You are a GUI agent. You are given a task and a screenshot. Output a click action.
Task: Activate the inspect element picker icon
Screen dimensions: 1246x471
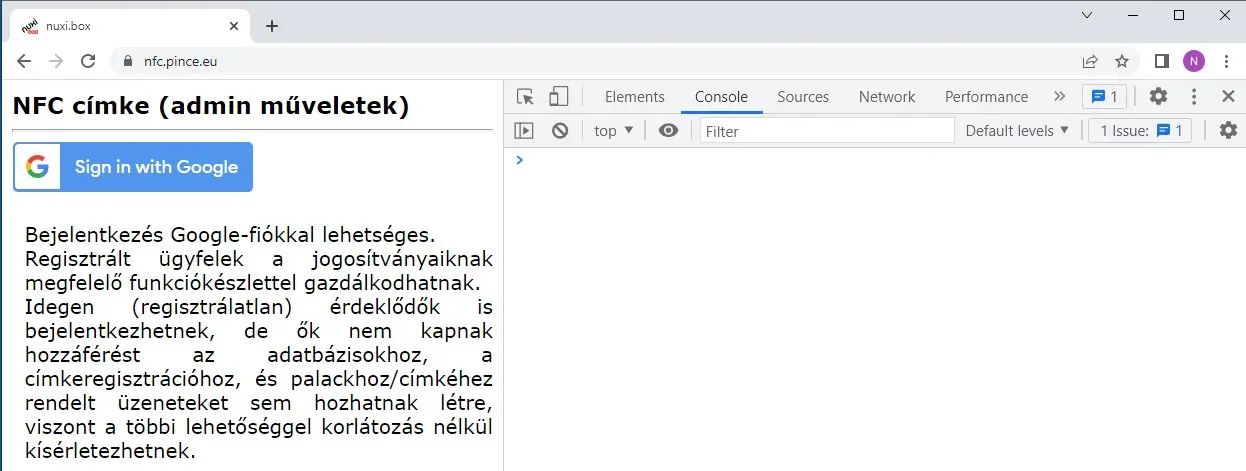tap(525, 97)
